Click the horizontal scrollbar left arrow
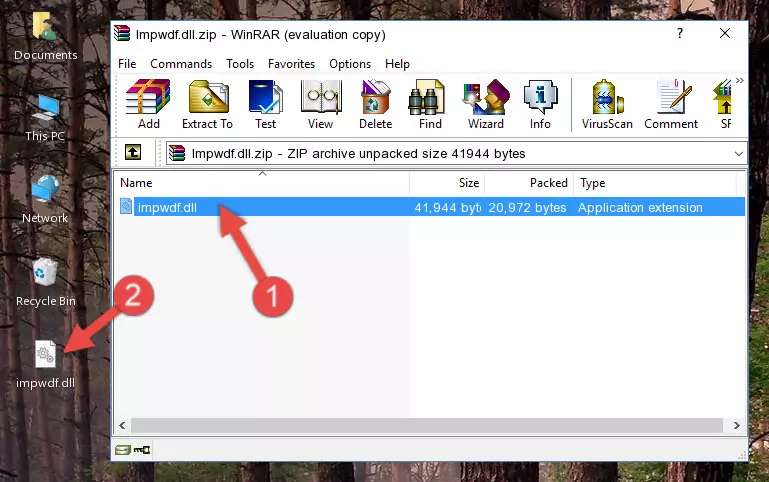This screenshot has width=769, height=482. click(x=122, y=426)
